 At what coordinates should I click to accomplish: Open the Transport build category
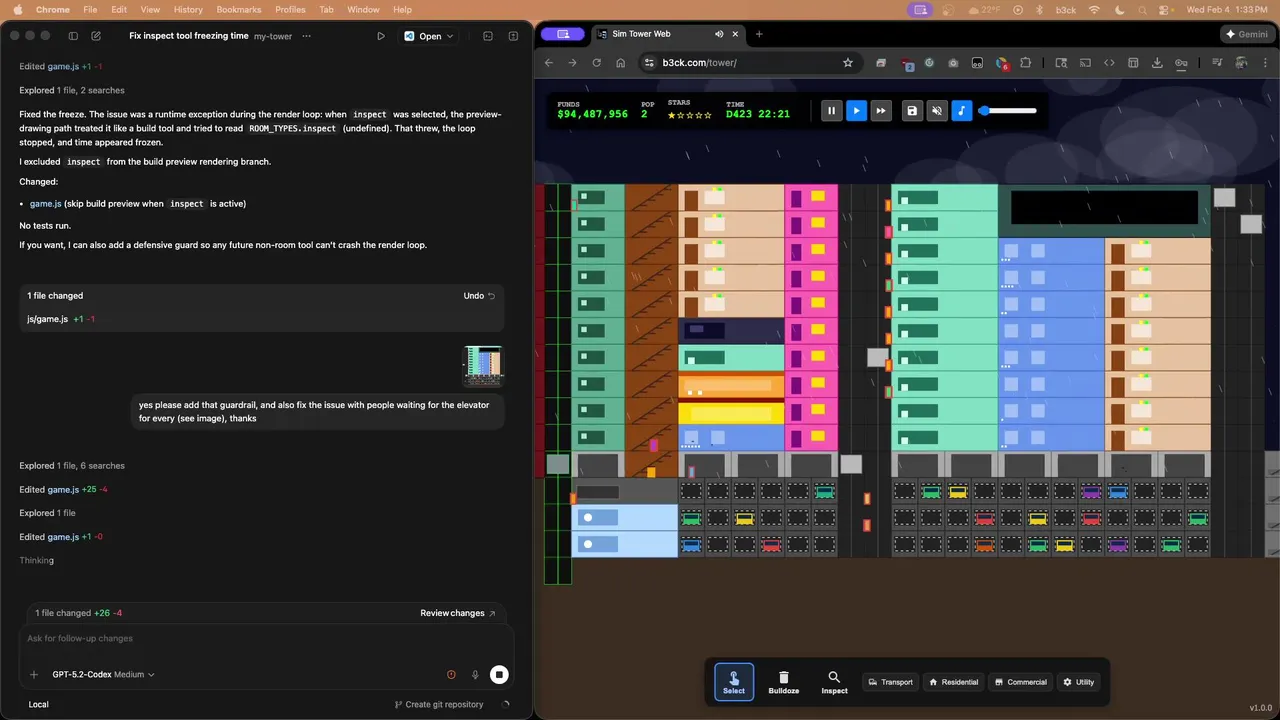tap(890, 682)
